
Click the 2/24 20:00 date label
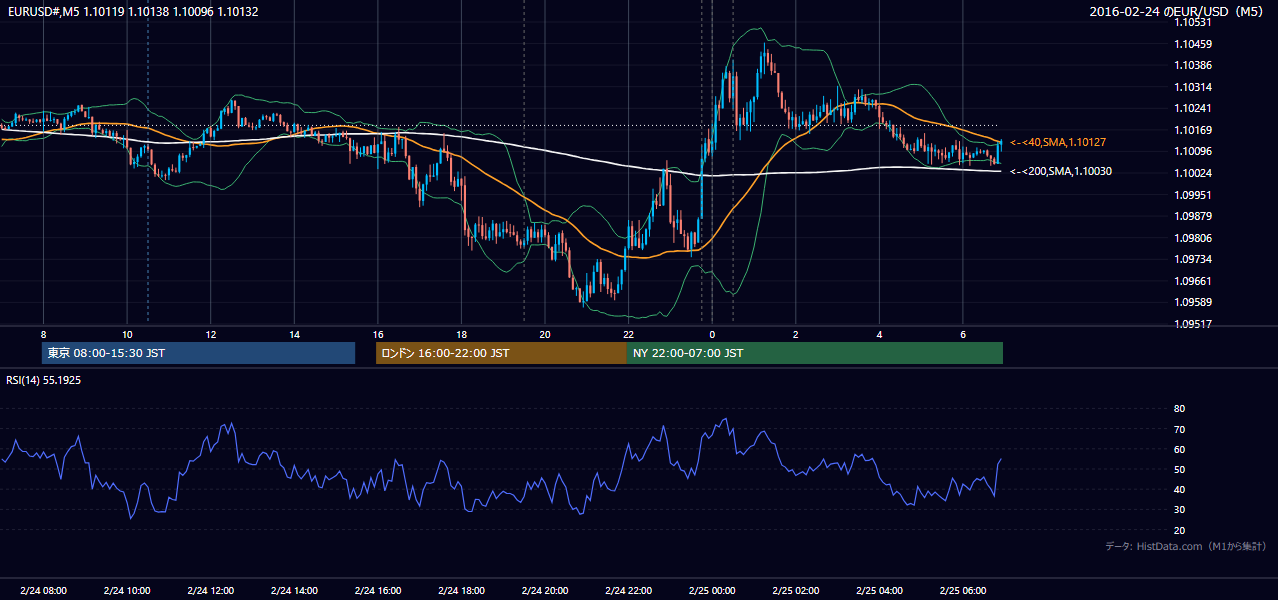[545, 591]
